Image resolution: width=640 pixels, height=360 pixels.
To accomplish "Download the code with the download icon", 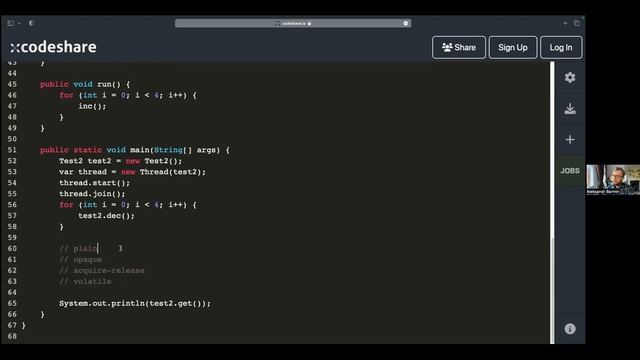I will point(570,109).
